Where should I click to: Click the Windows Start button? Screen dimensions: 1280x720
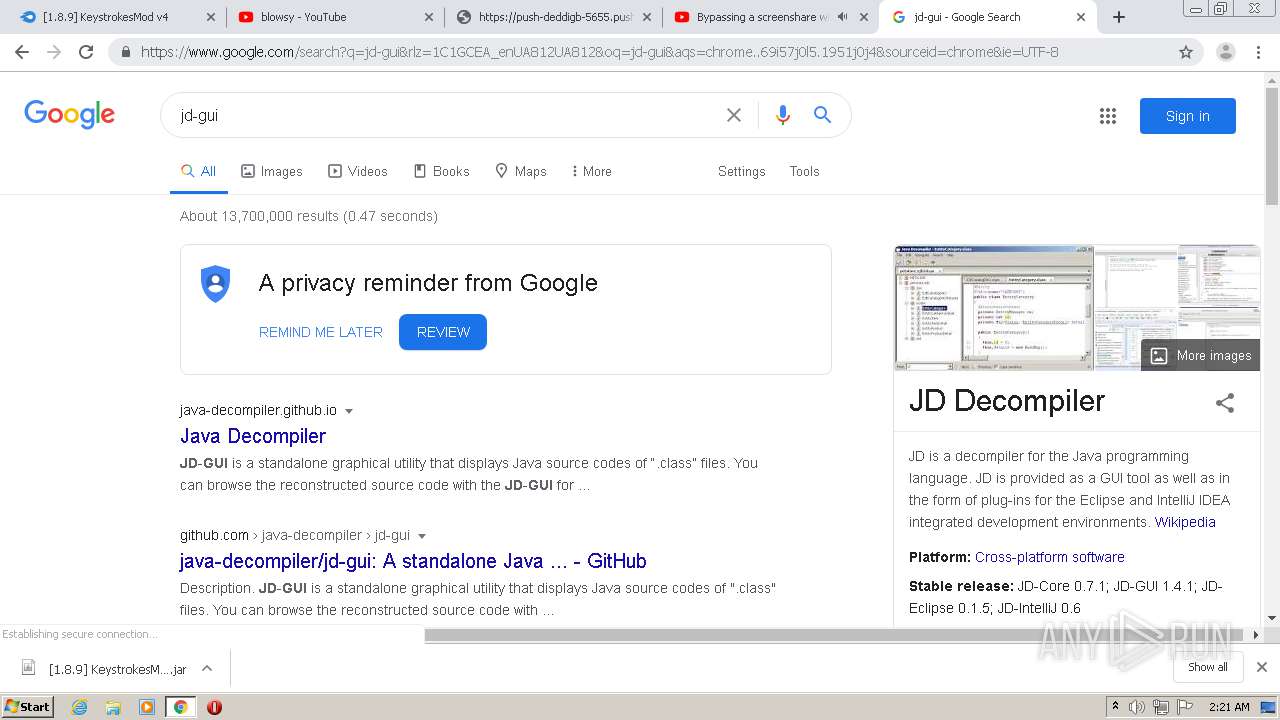28,707
